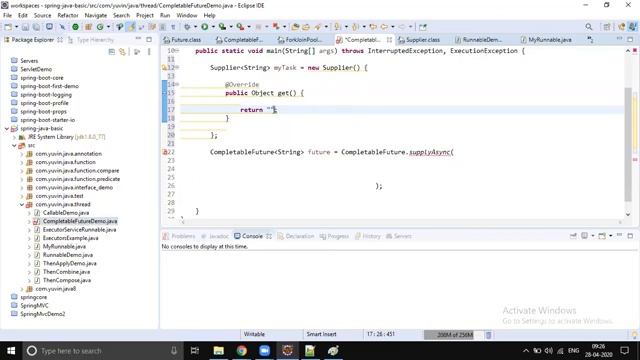This screenshot has height=360, width=640.
Task: Click the Coverage run toolbar icon
Action: tap(222, 27)
